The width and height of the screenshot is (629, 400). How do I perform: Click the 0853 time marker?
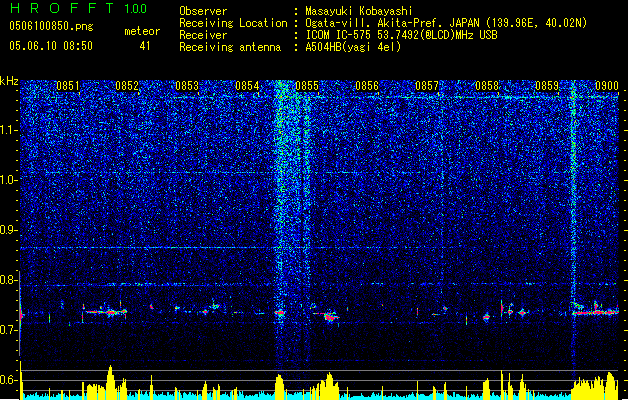click(x=187, y=86)
